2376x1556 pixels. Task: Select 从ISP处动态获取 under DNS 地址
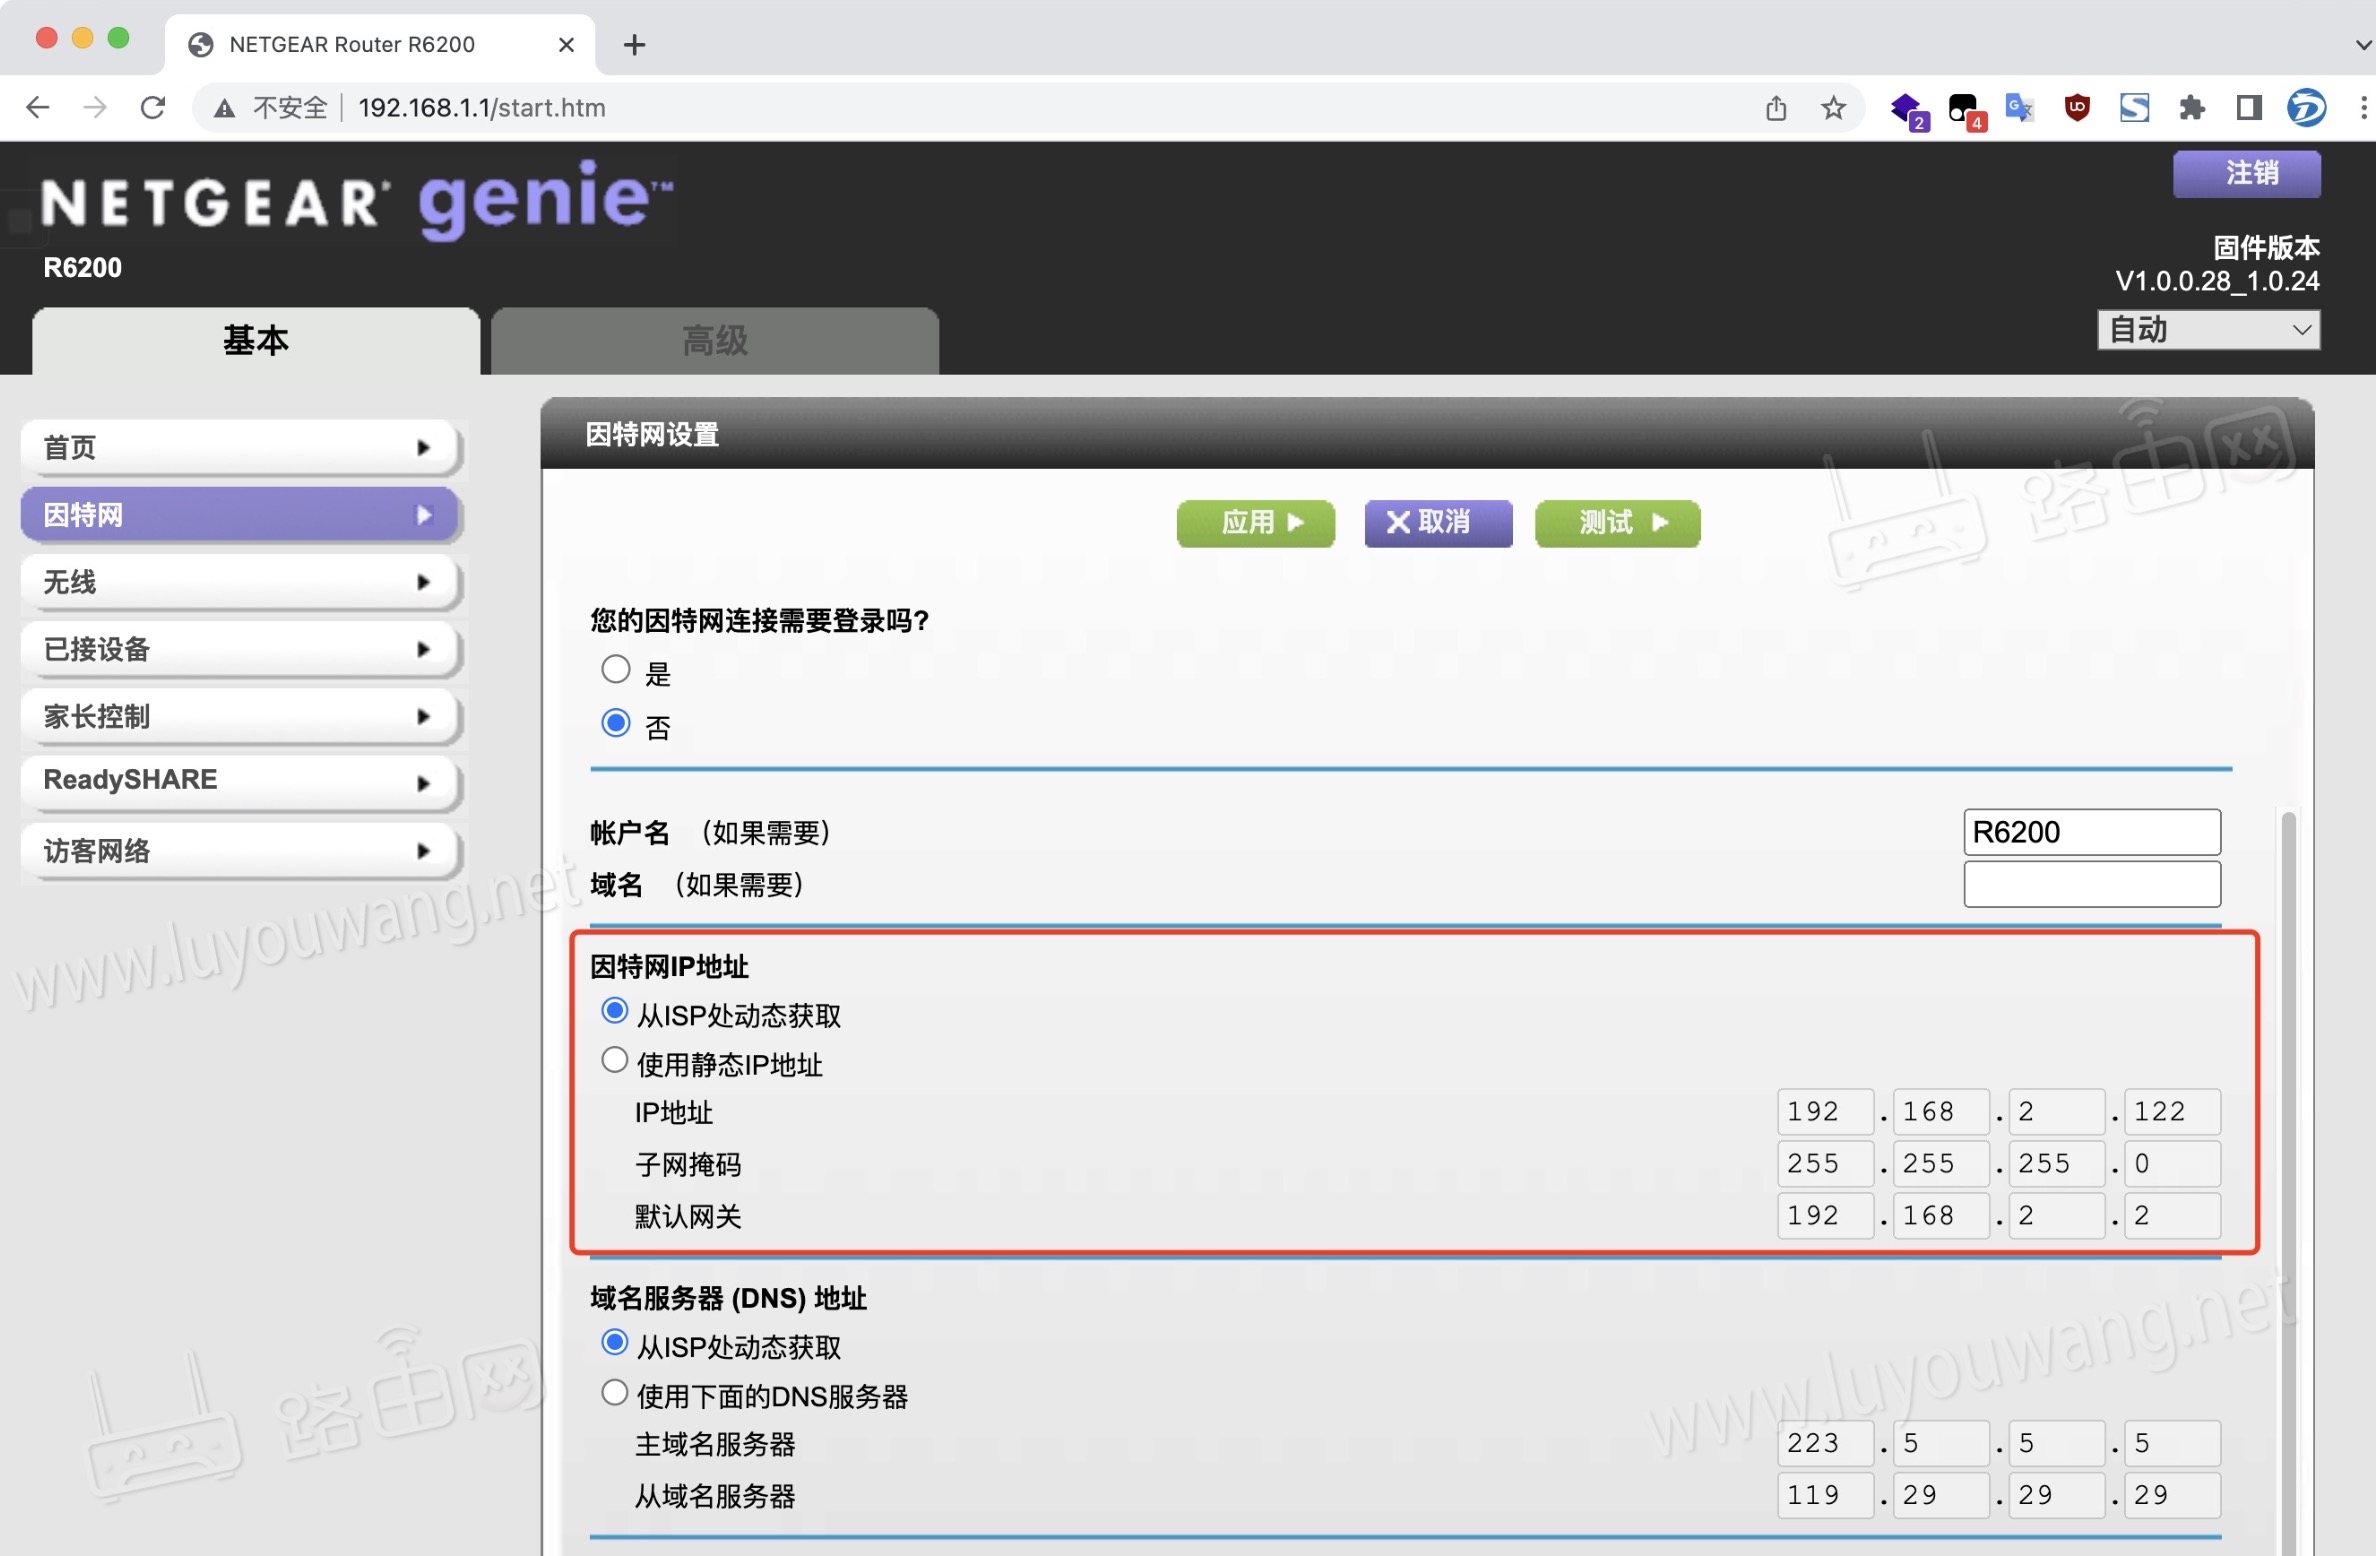[x=615, y=1342]
